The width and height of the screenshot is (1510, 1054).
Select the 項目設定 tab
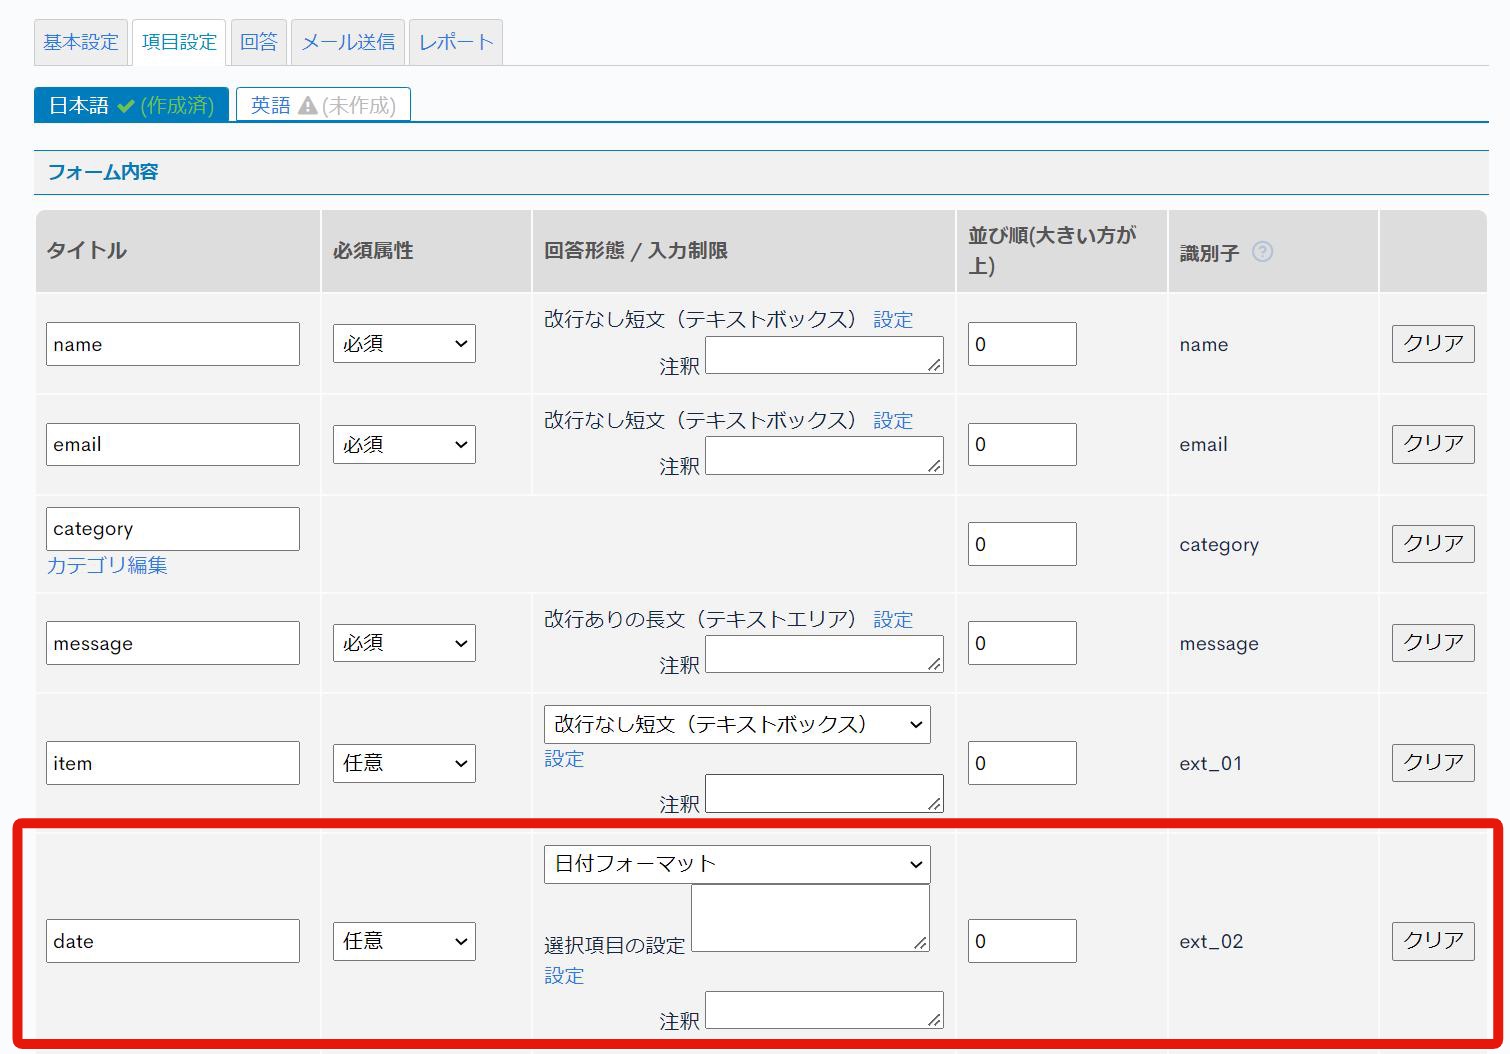tap(179, 42)
